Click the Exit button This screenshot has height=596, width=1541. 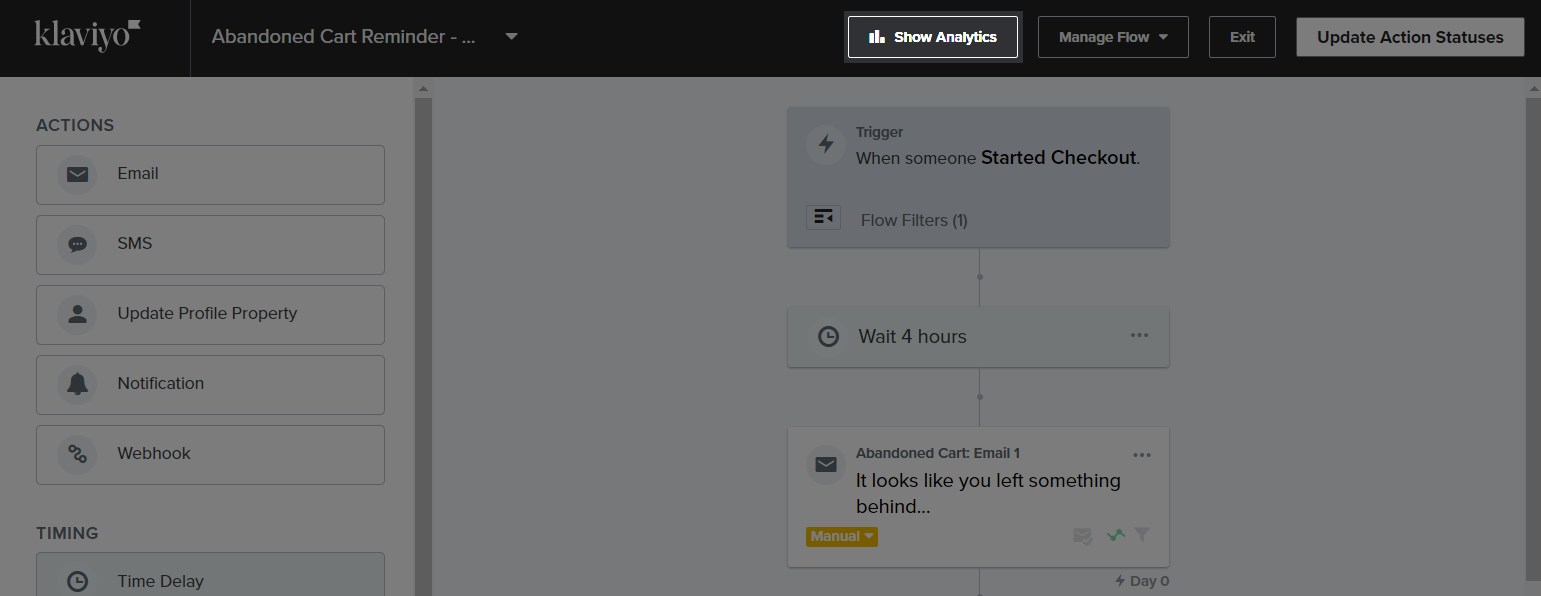1242,37
